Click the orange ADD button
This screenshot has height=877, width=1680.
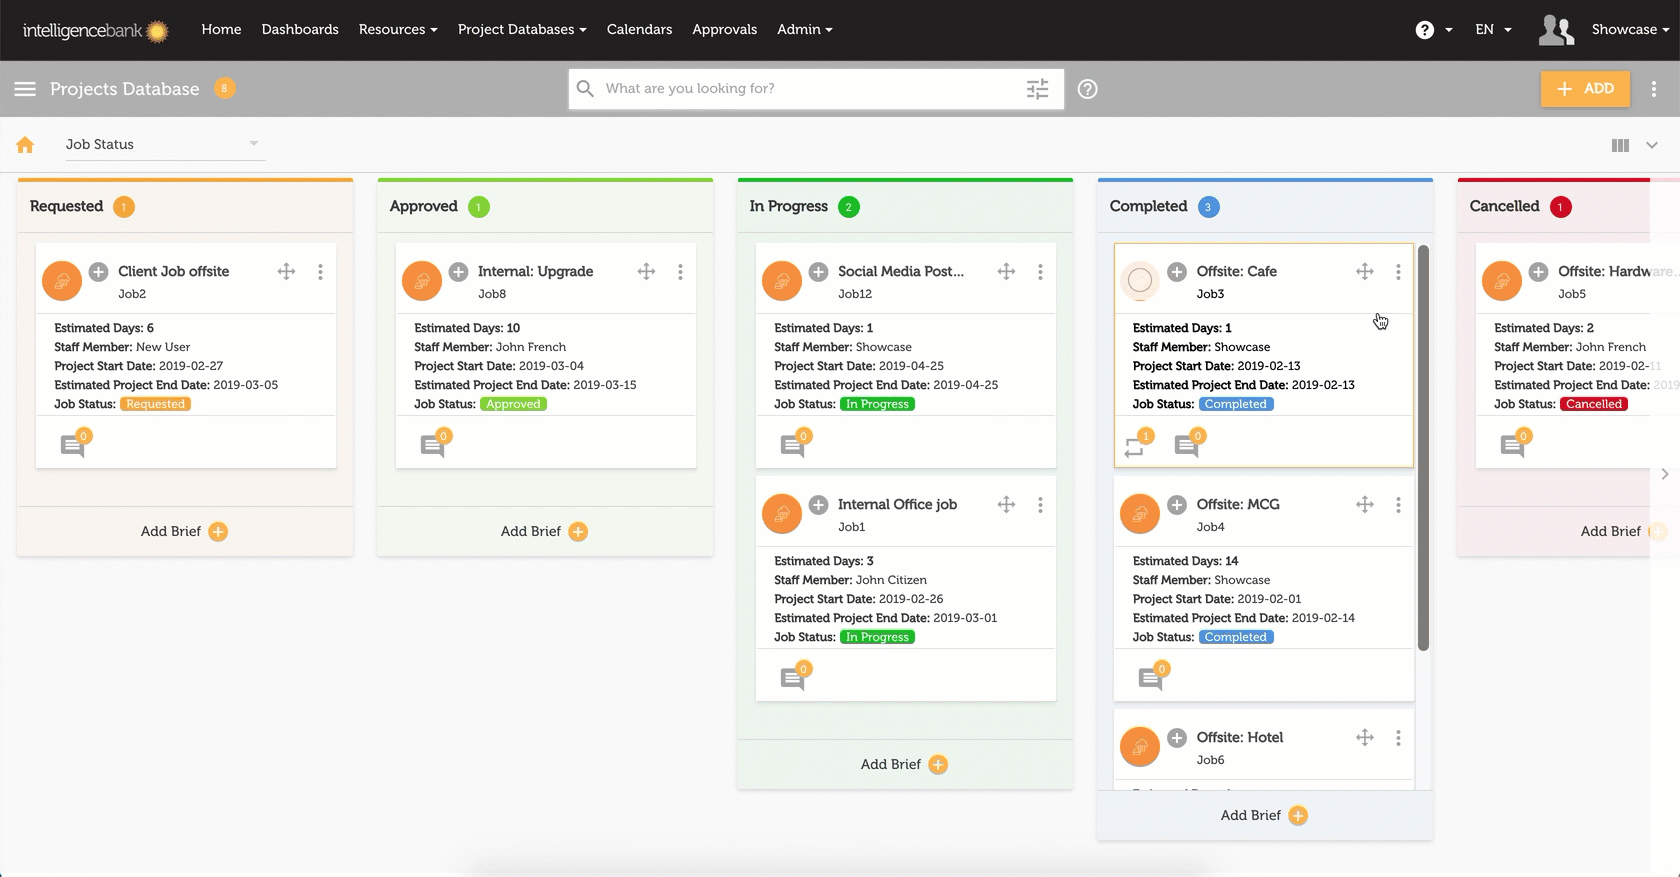1585,88
